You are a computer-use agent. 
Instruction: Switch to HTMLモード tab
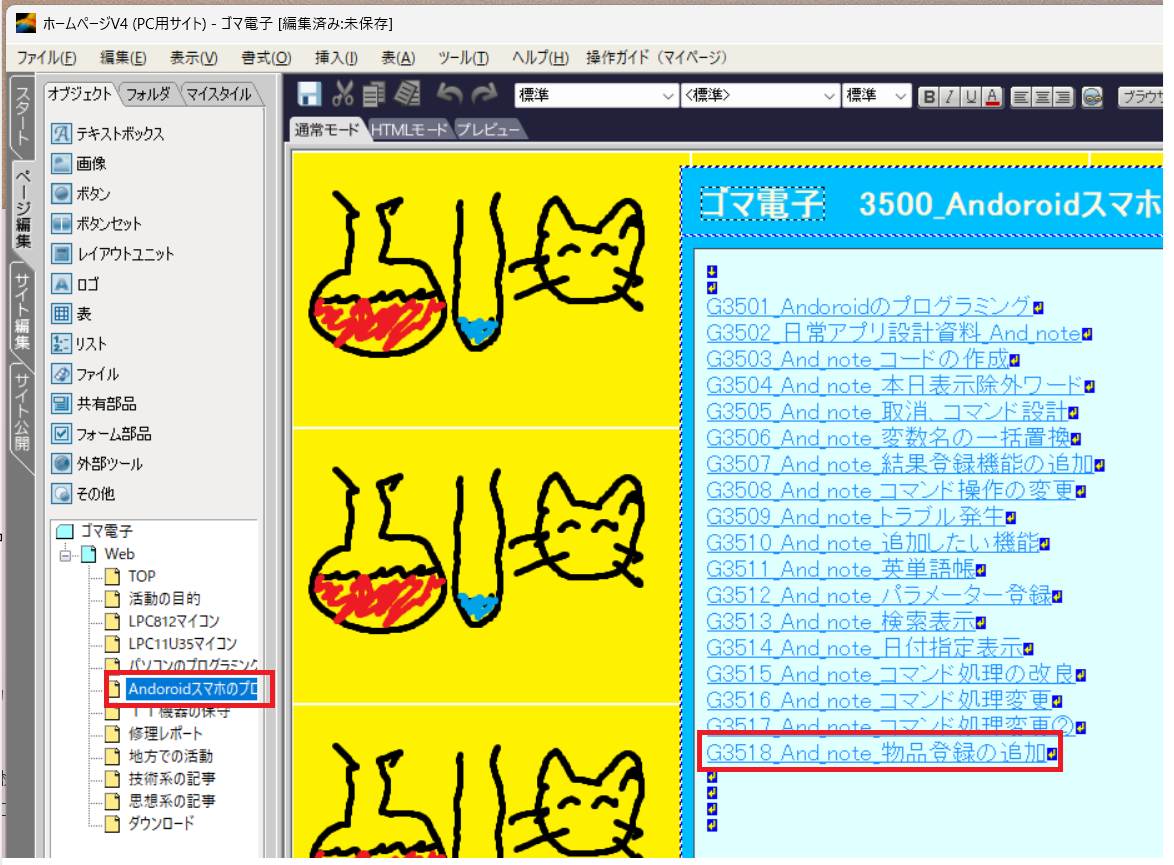409,130
